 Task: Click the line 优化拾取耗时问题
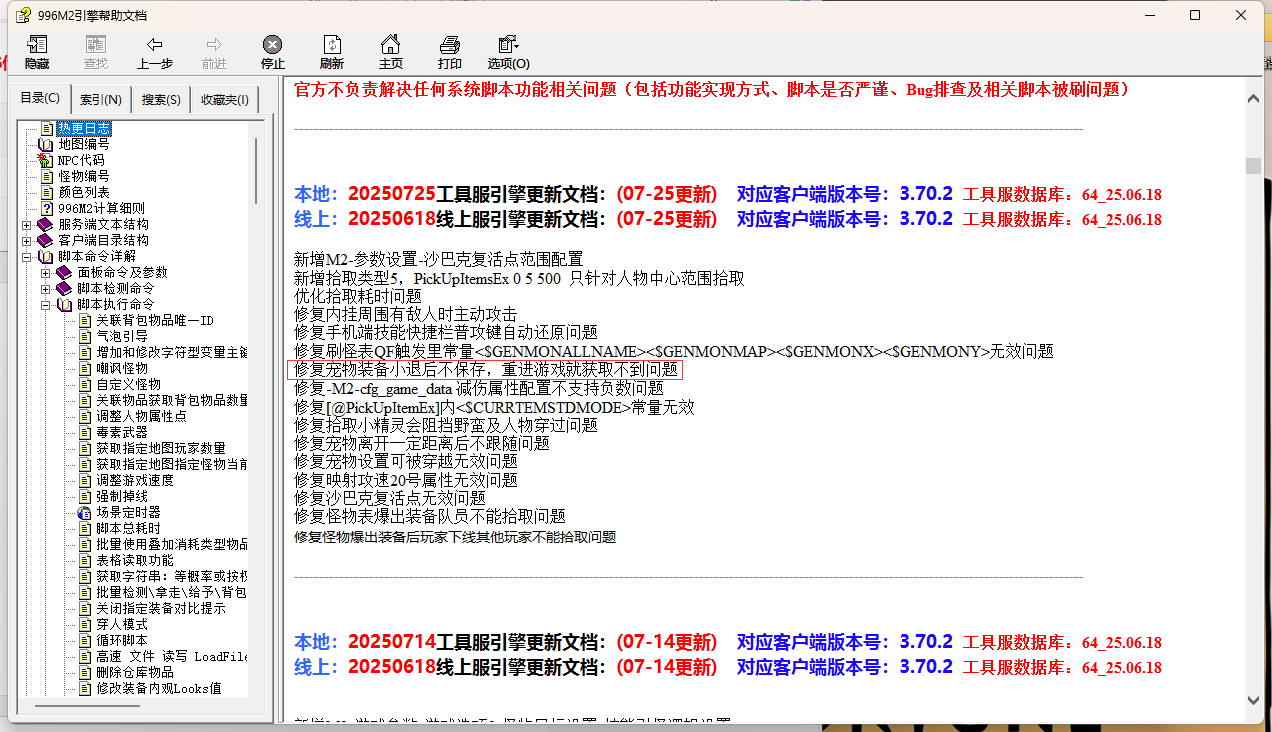[x=358, y=296]
